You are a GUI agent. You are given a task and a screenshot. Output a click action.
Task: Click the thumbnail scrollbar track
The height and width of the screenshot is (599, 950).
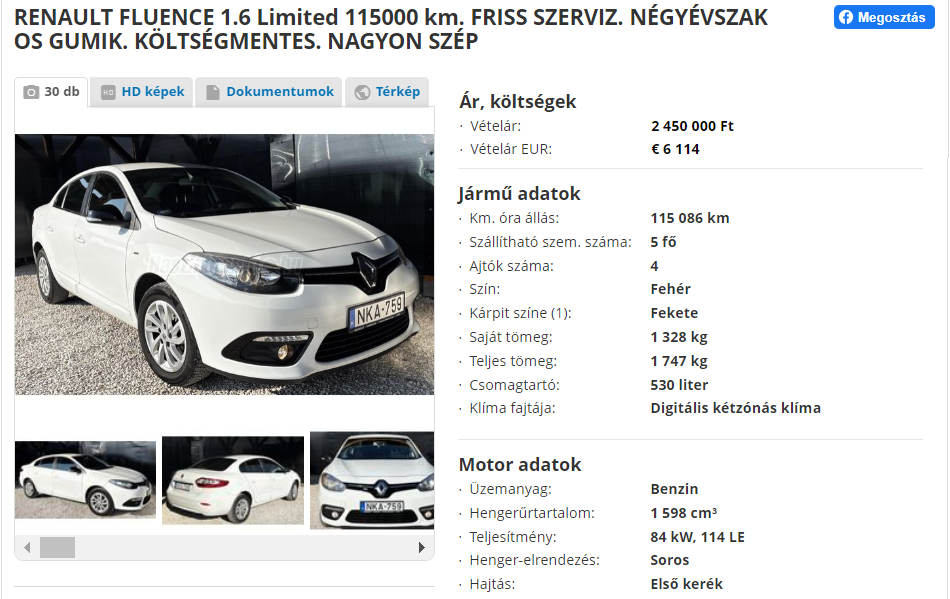tap(224, 548)
